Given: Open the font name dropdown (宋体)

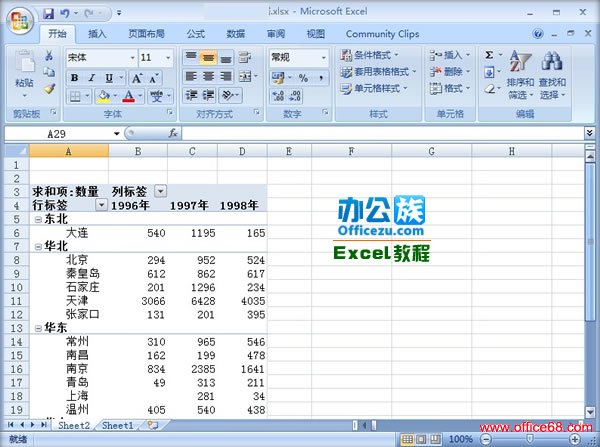Looking at the screenshot, I should (x=132, y=58).
